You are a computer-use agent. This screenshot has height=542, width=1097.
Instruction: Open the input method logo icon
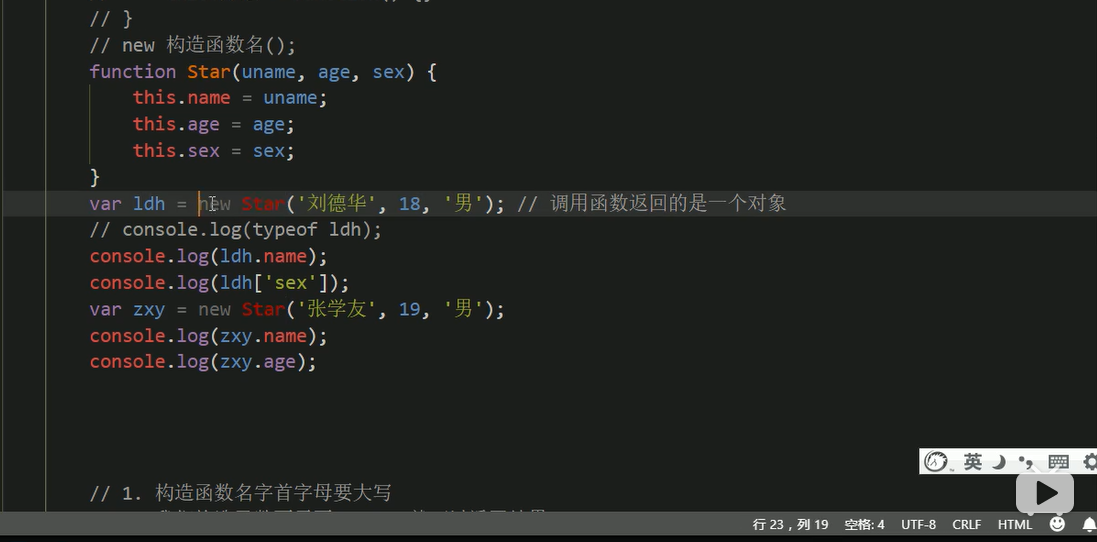936,462
